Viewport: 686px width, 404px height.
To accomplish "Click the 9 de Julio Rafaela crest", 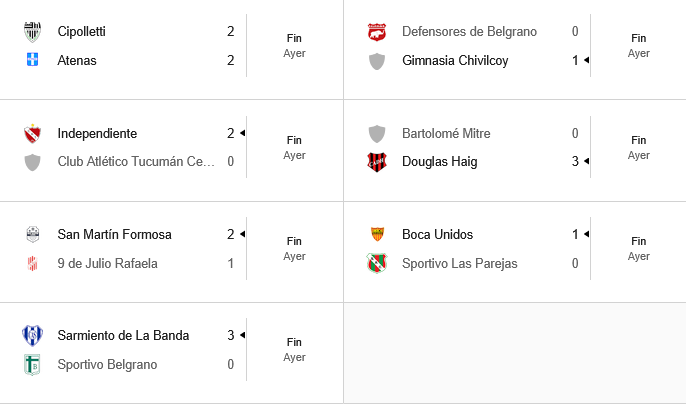I will (x=32, y=263).
